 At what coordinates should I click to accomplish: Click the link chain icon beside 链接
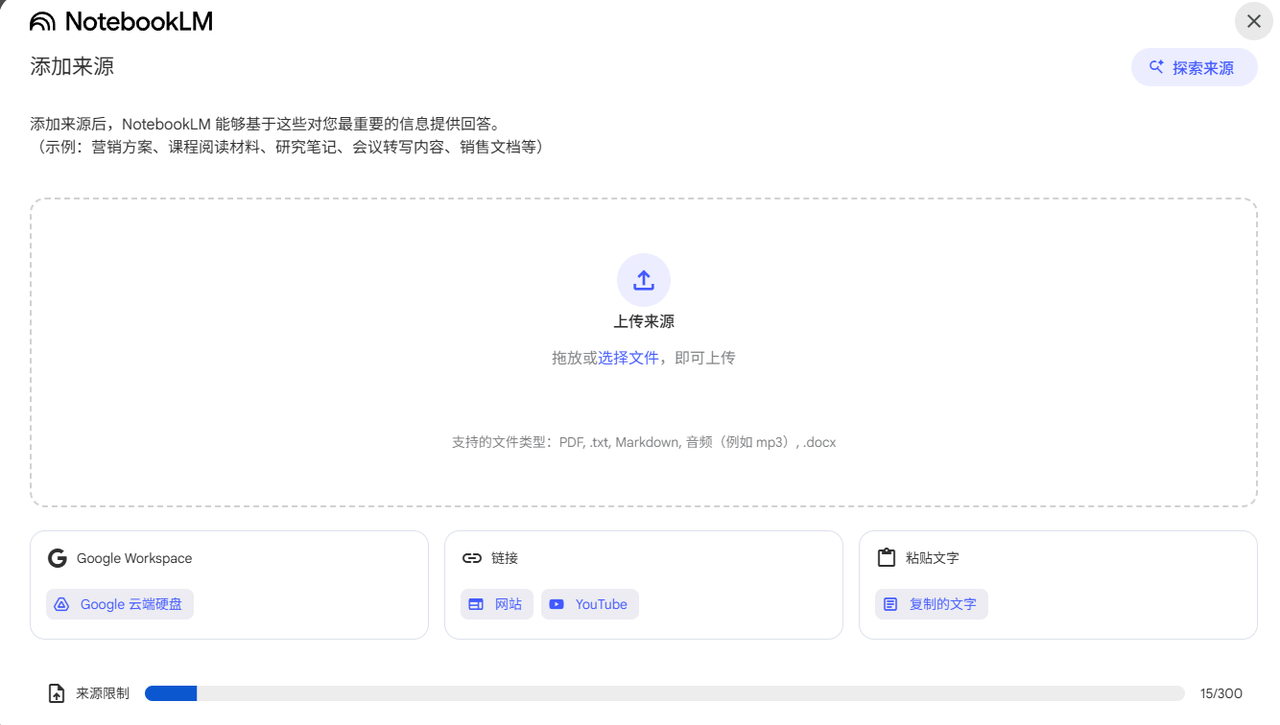click(472, 558)
